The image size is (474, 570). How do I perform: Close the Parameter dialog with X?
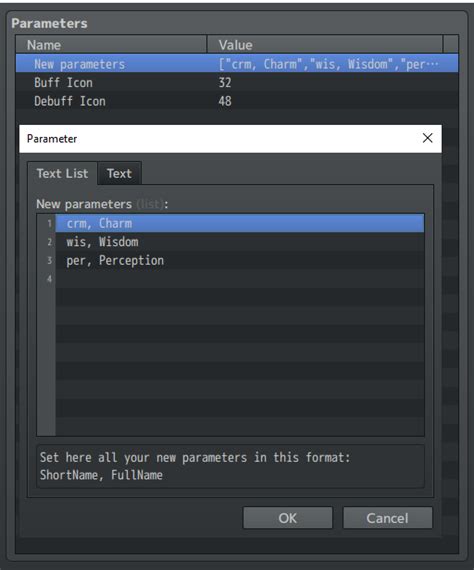pyautogui.click(x=427, y=138)
